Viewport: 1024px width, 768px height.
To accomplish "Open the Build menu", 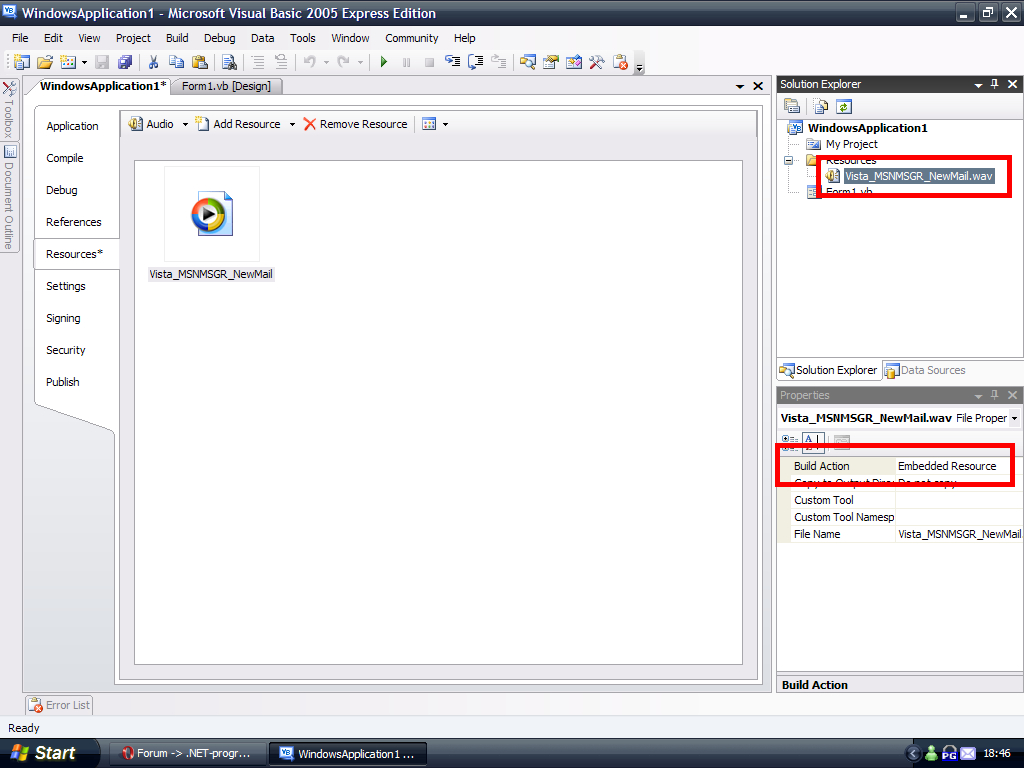I will (x=177, y=38).
